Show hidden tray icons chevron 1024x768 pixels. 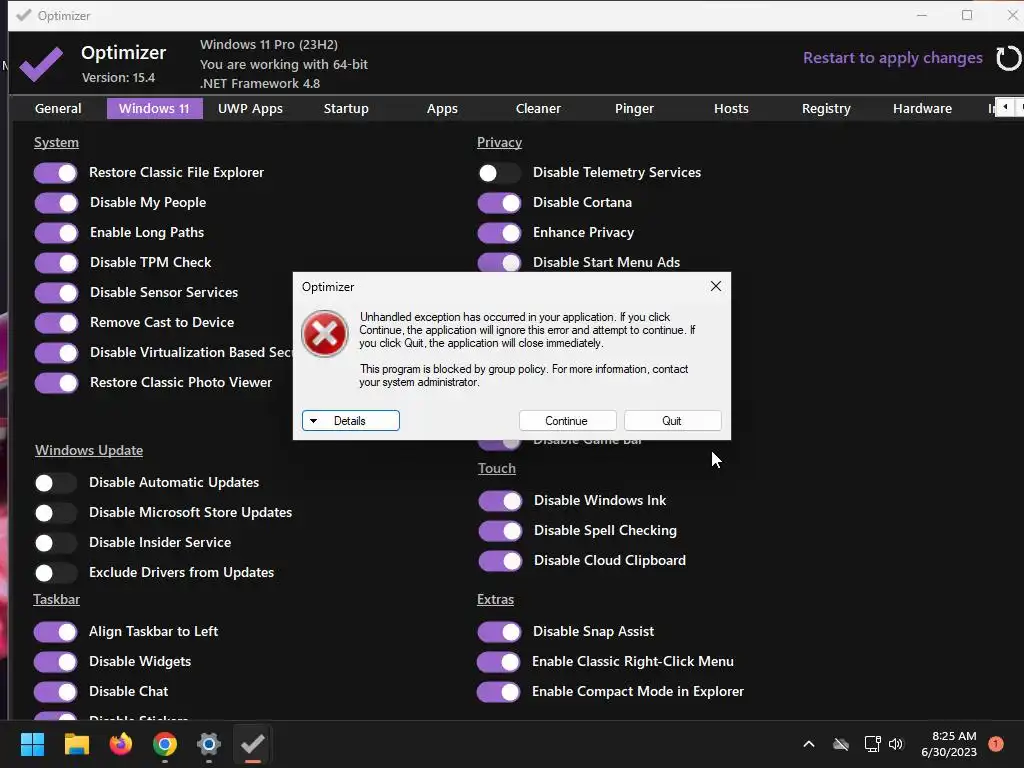point(808,744)
